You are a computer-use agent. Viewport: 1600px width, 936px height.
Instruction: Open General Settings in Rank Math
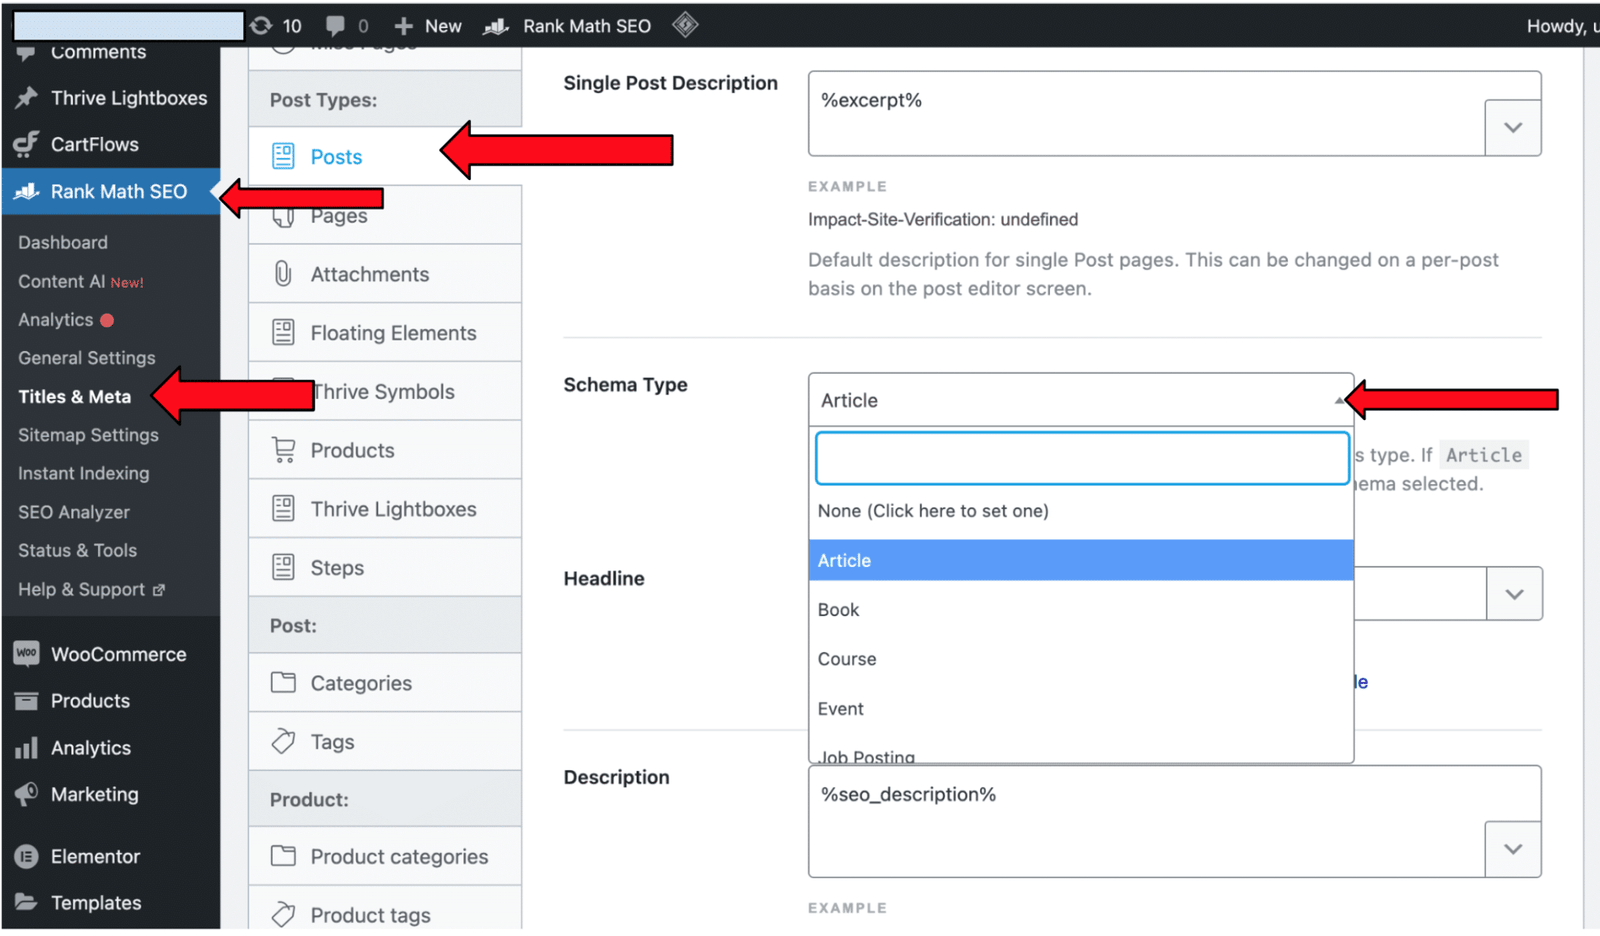coord(87,358)
